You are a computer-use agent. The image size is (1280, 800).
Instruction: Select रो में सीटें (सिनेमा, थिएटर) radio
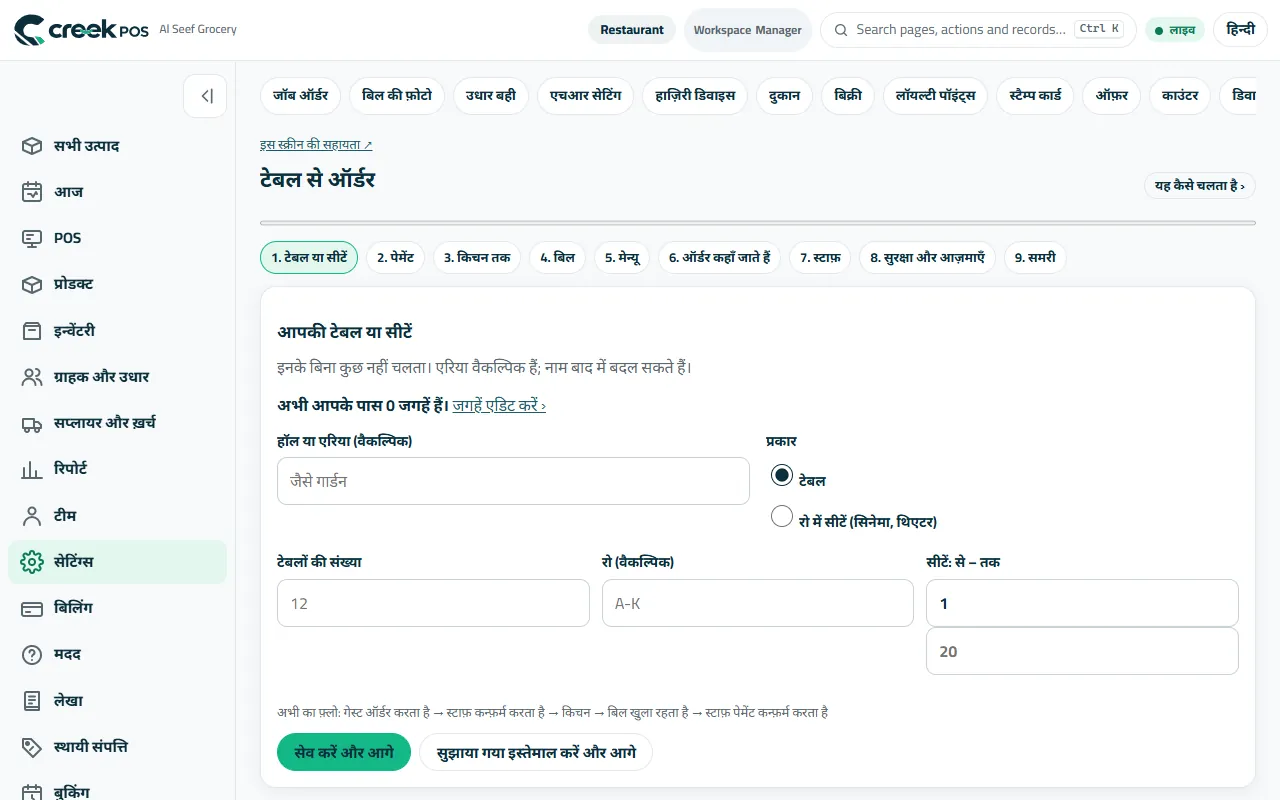(782, 516)
